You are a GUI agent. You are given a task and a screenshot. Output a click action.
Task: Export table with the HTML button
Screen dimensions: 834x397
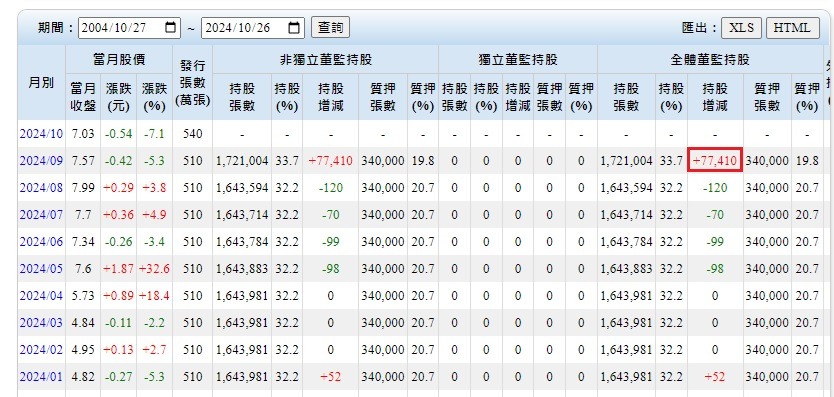coord(793,28)
